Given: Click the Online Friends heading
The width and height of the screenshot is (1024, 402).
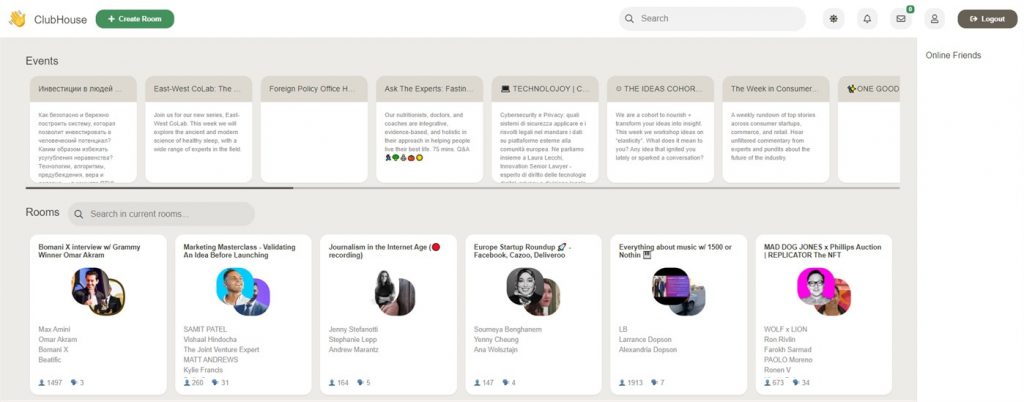Looking at the screenshot, I should [x=953, y=55].
